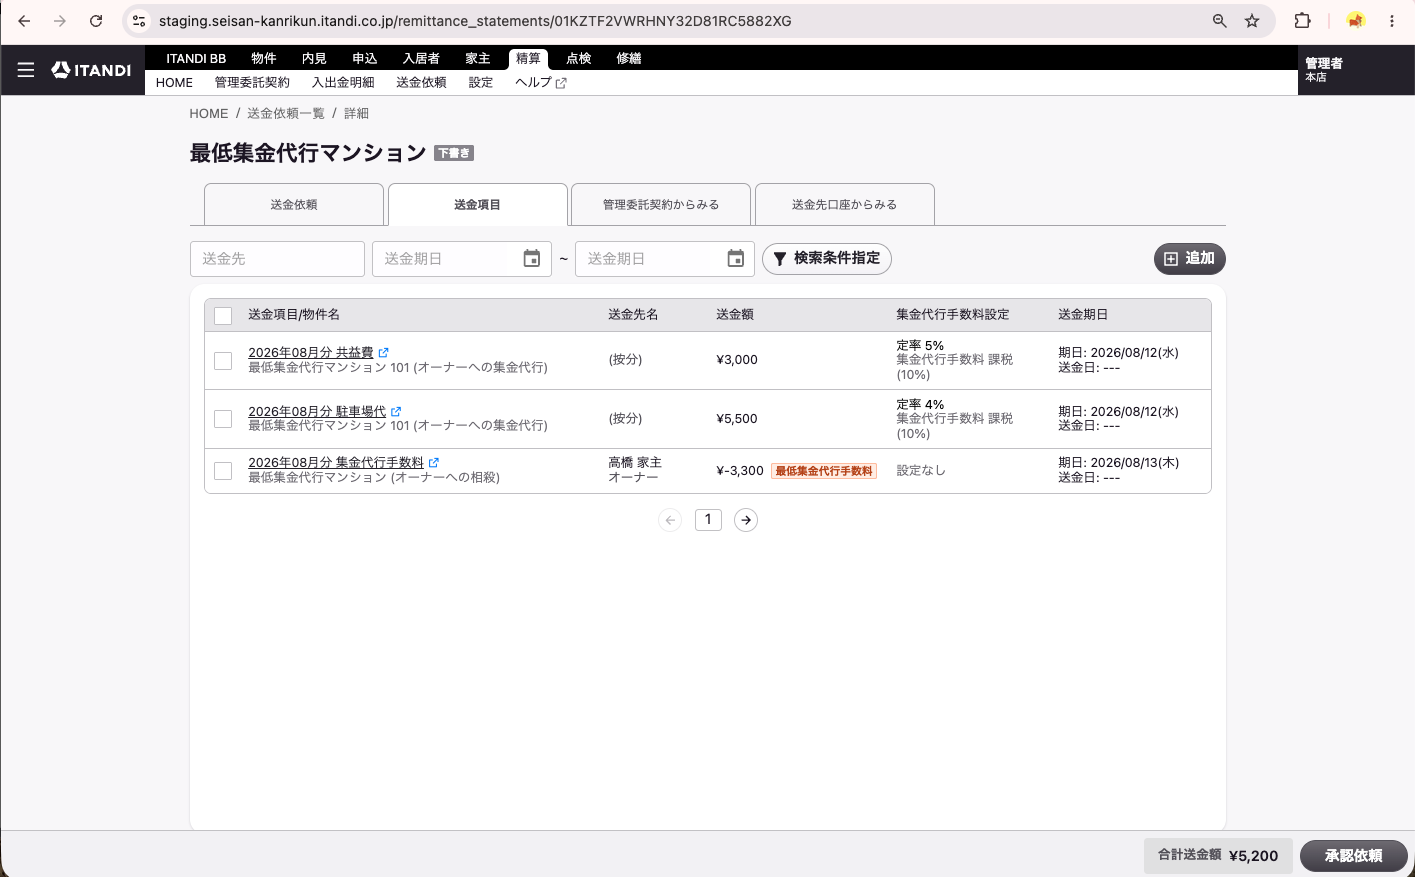
Task: Go to 送金依頼一覧 breadcrumb link
Action: (286, 114)
